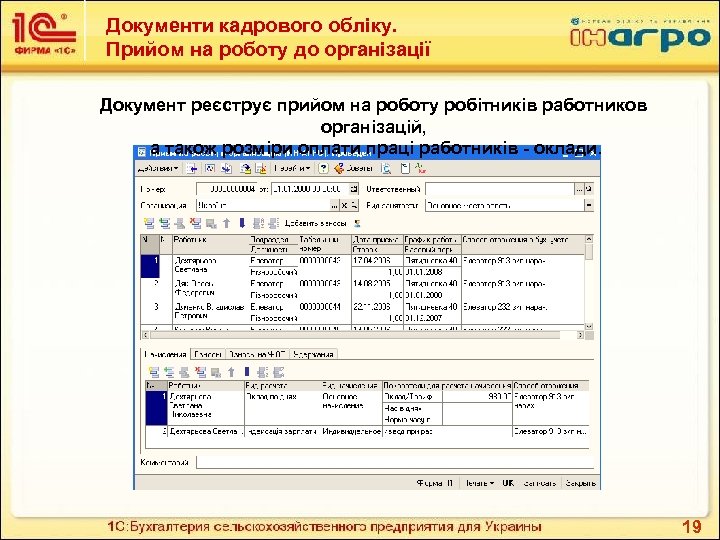Click the down arrow of the upper table scrollbar
720x540 pixels.
(x=589, y=326)
